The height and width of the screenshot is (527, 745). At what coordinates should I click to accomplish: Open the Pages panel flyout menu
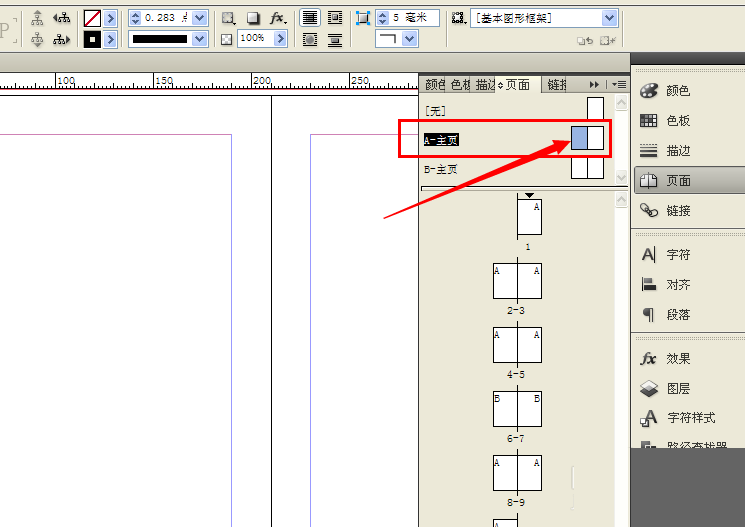(620, 85)
